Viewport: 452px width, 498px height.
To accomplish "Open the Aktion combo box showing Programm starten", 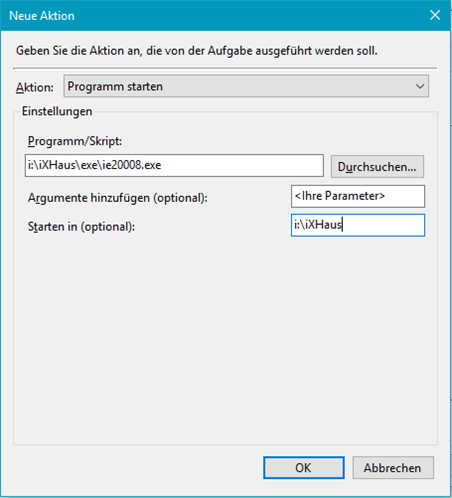I will (x=246, y=86).
